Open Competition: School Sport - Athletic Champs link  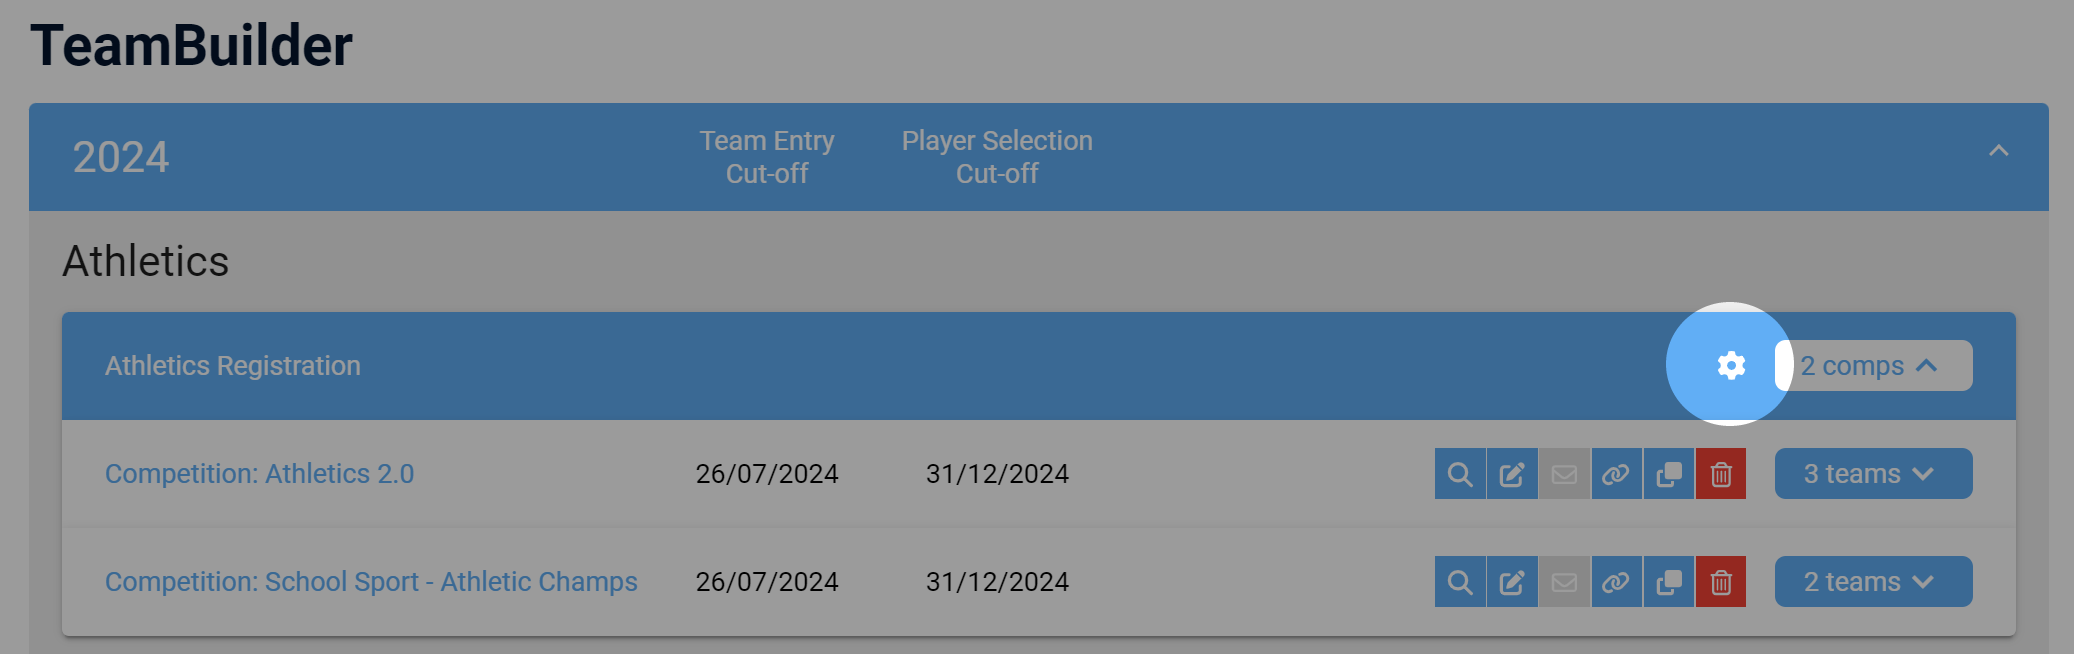tap(371, 582)
